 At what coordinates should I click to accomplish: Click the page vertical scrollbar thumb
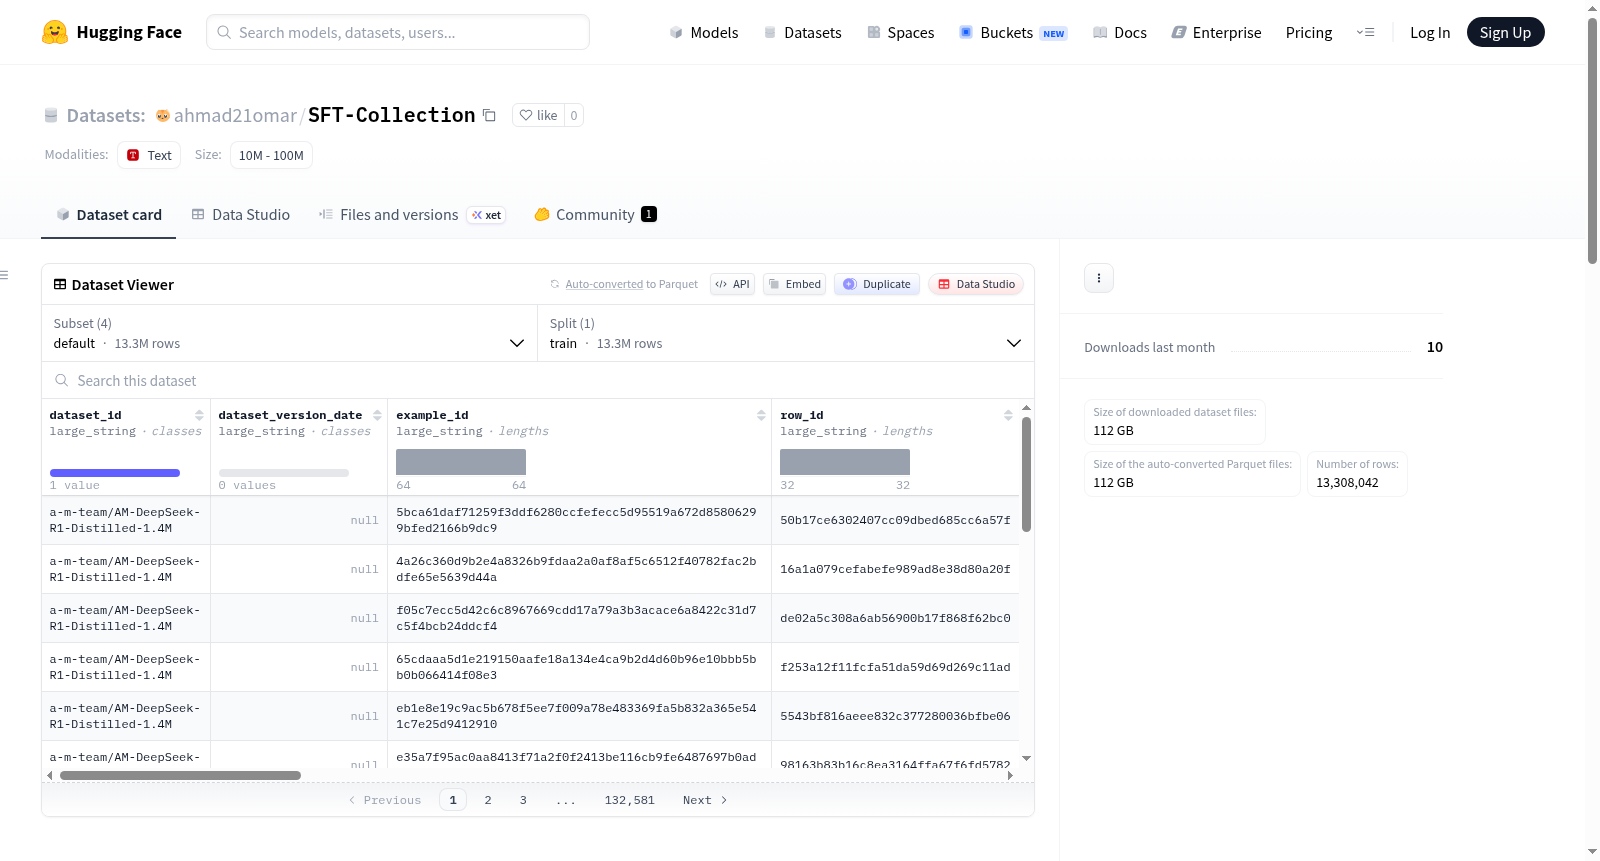(x=1592, y=140)
